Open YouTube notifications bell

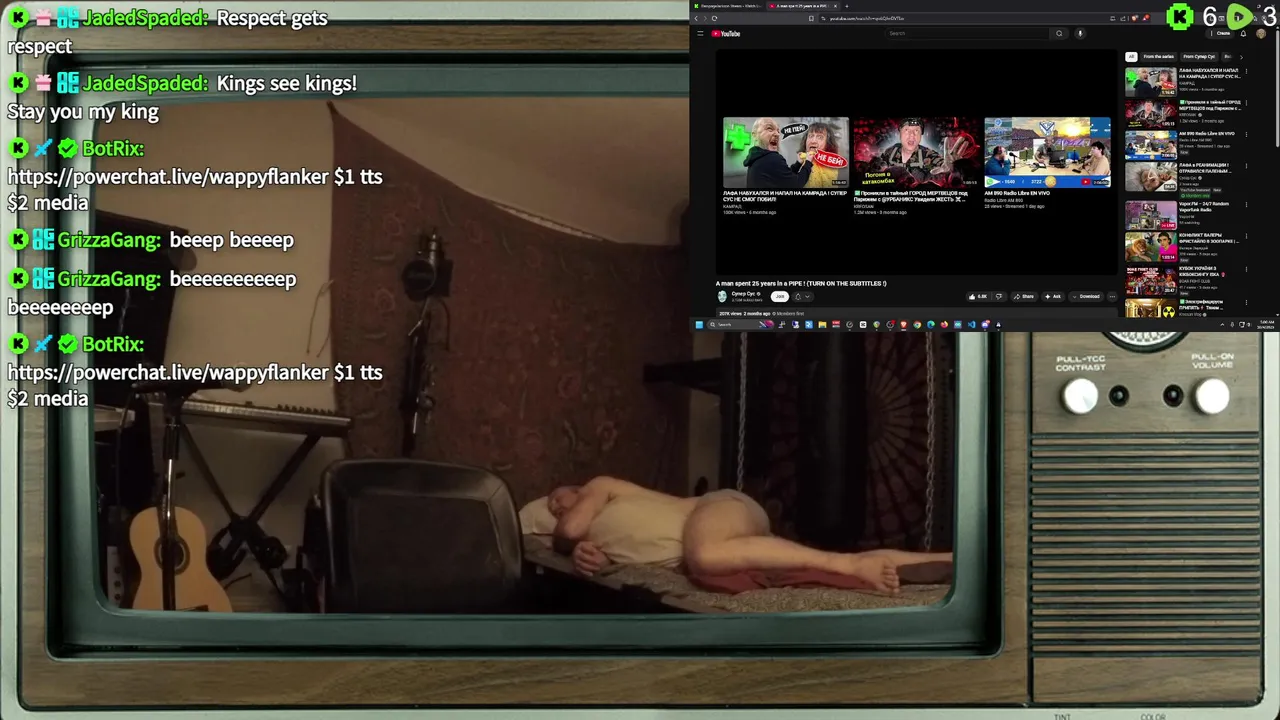click(x=1243, y=33)
